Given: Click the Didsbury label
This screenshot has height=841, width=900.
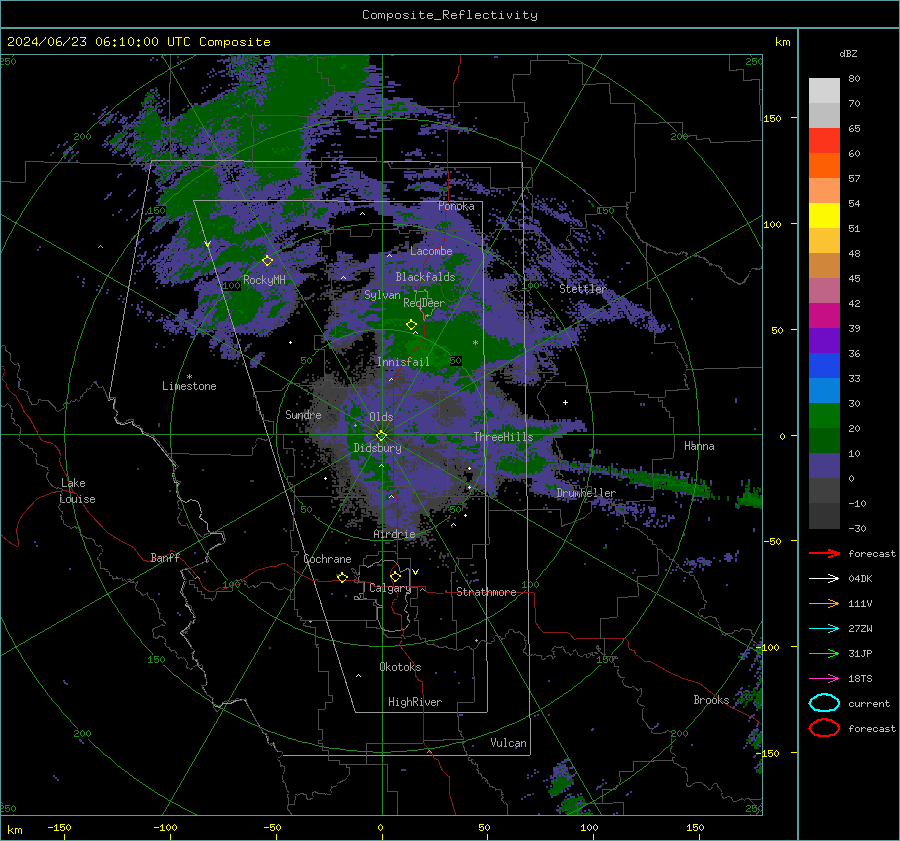Looking at the screenshot, I should coord(377,448).
